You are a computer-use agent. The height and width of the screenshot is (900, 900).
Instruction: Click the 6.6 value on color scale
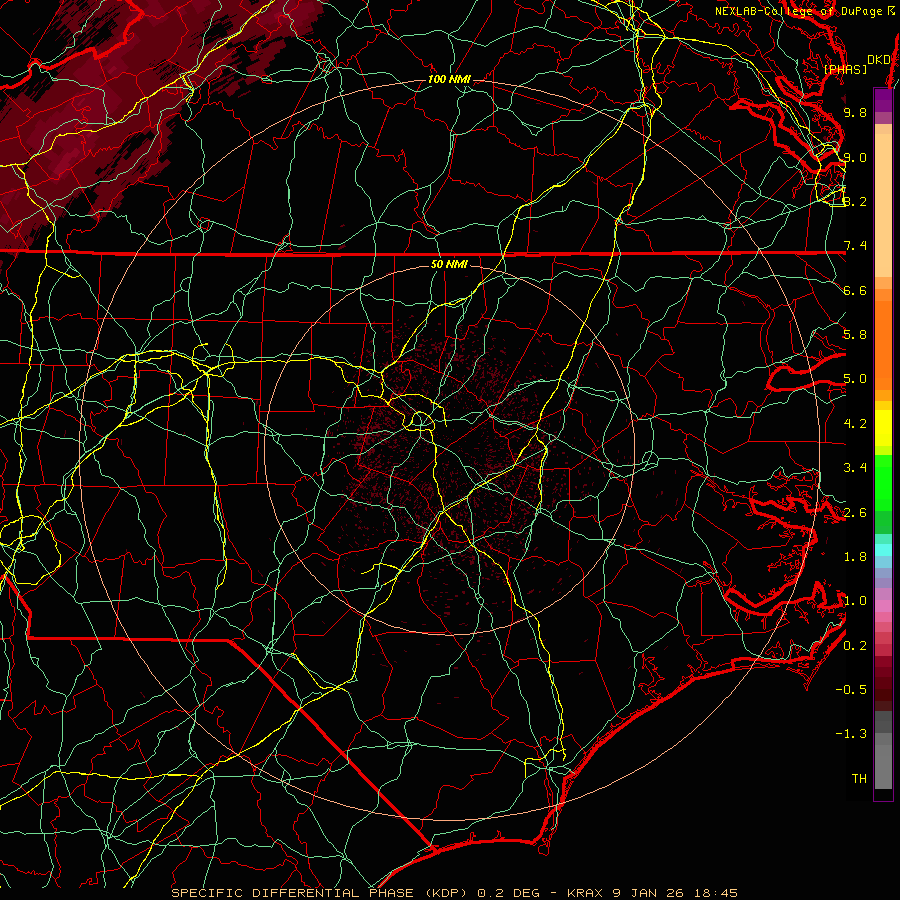(x=855, y=290)
